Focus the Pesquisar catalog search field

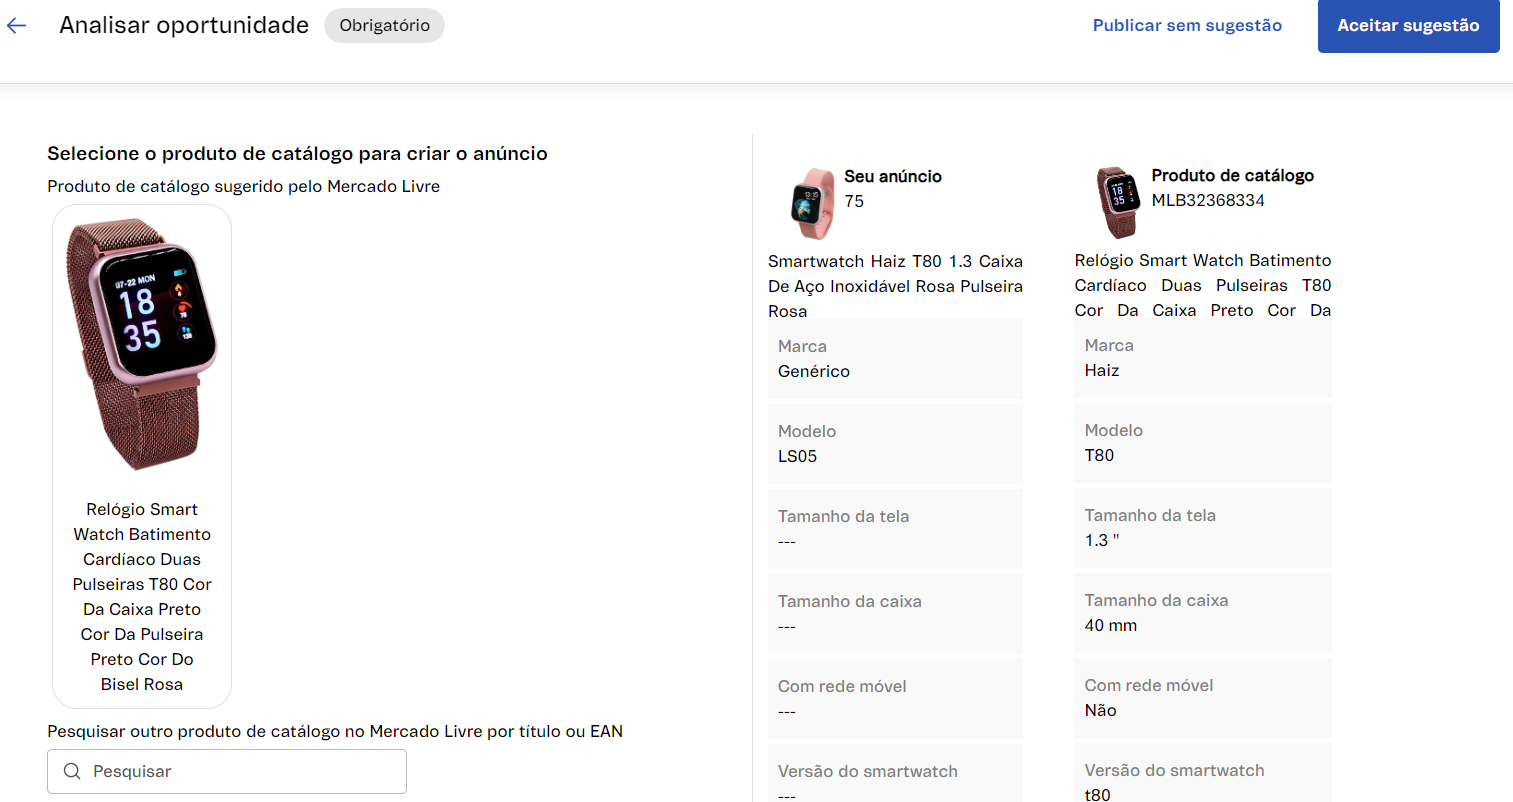pyautogui.click(x=240, y=771)
